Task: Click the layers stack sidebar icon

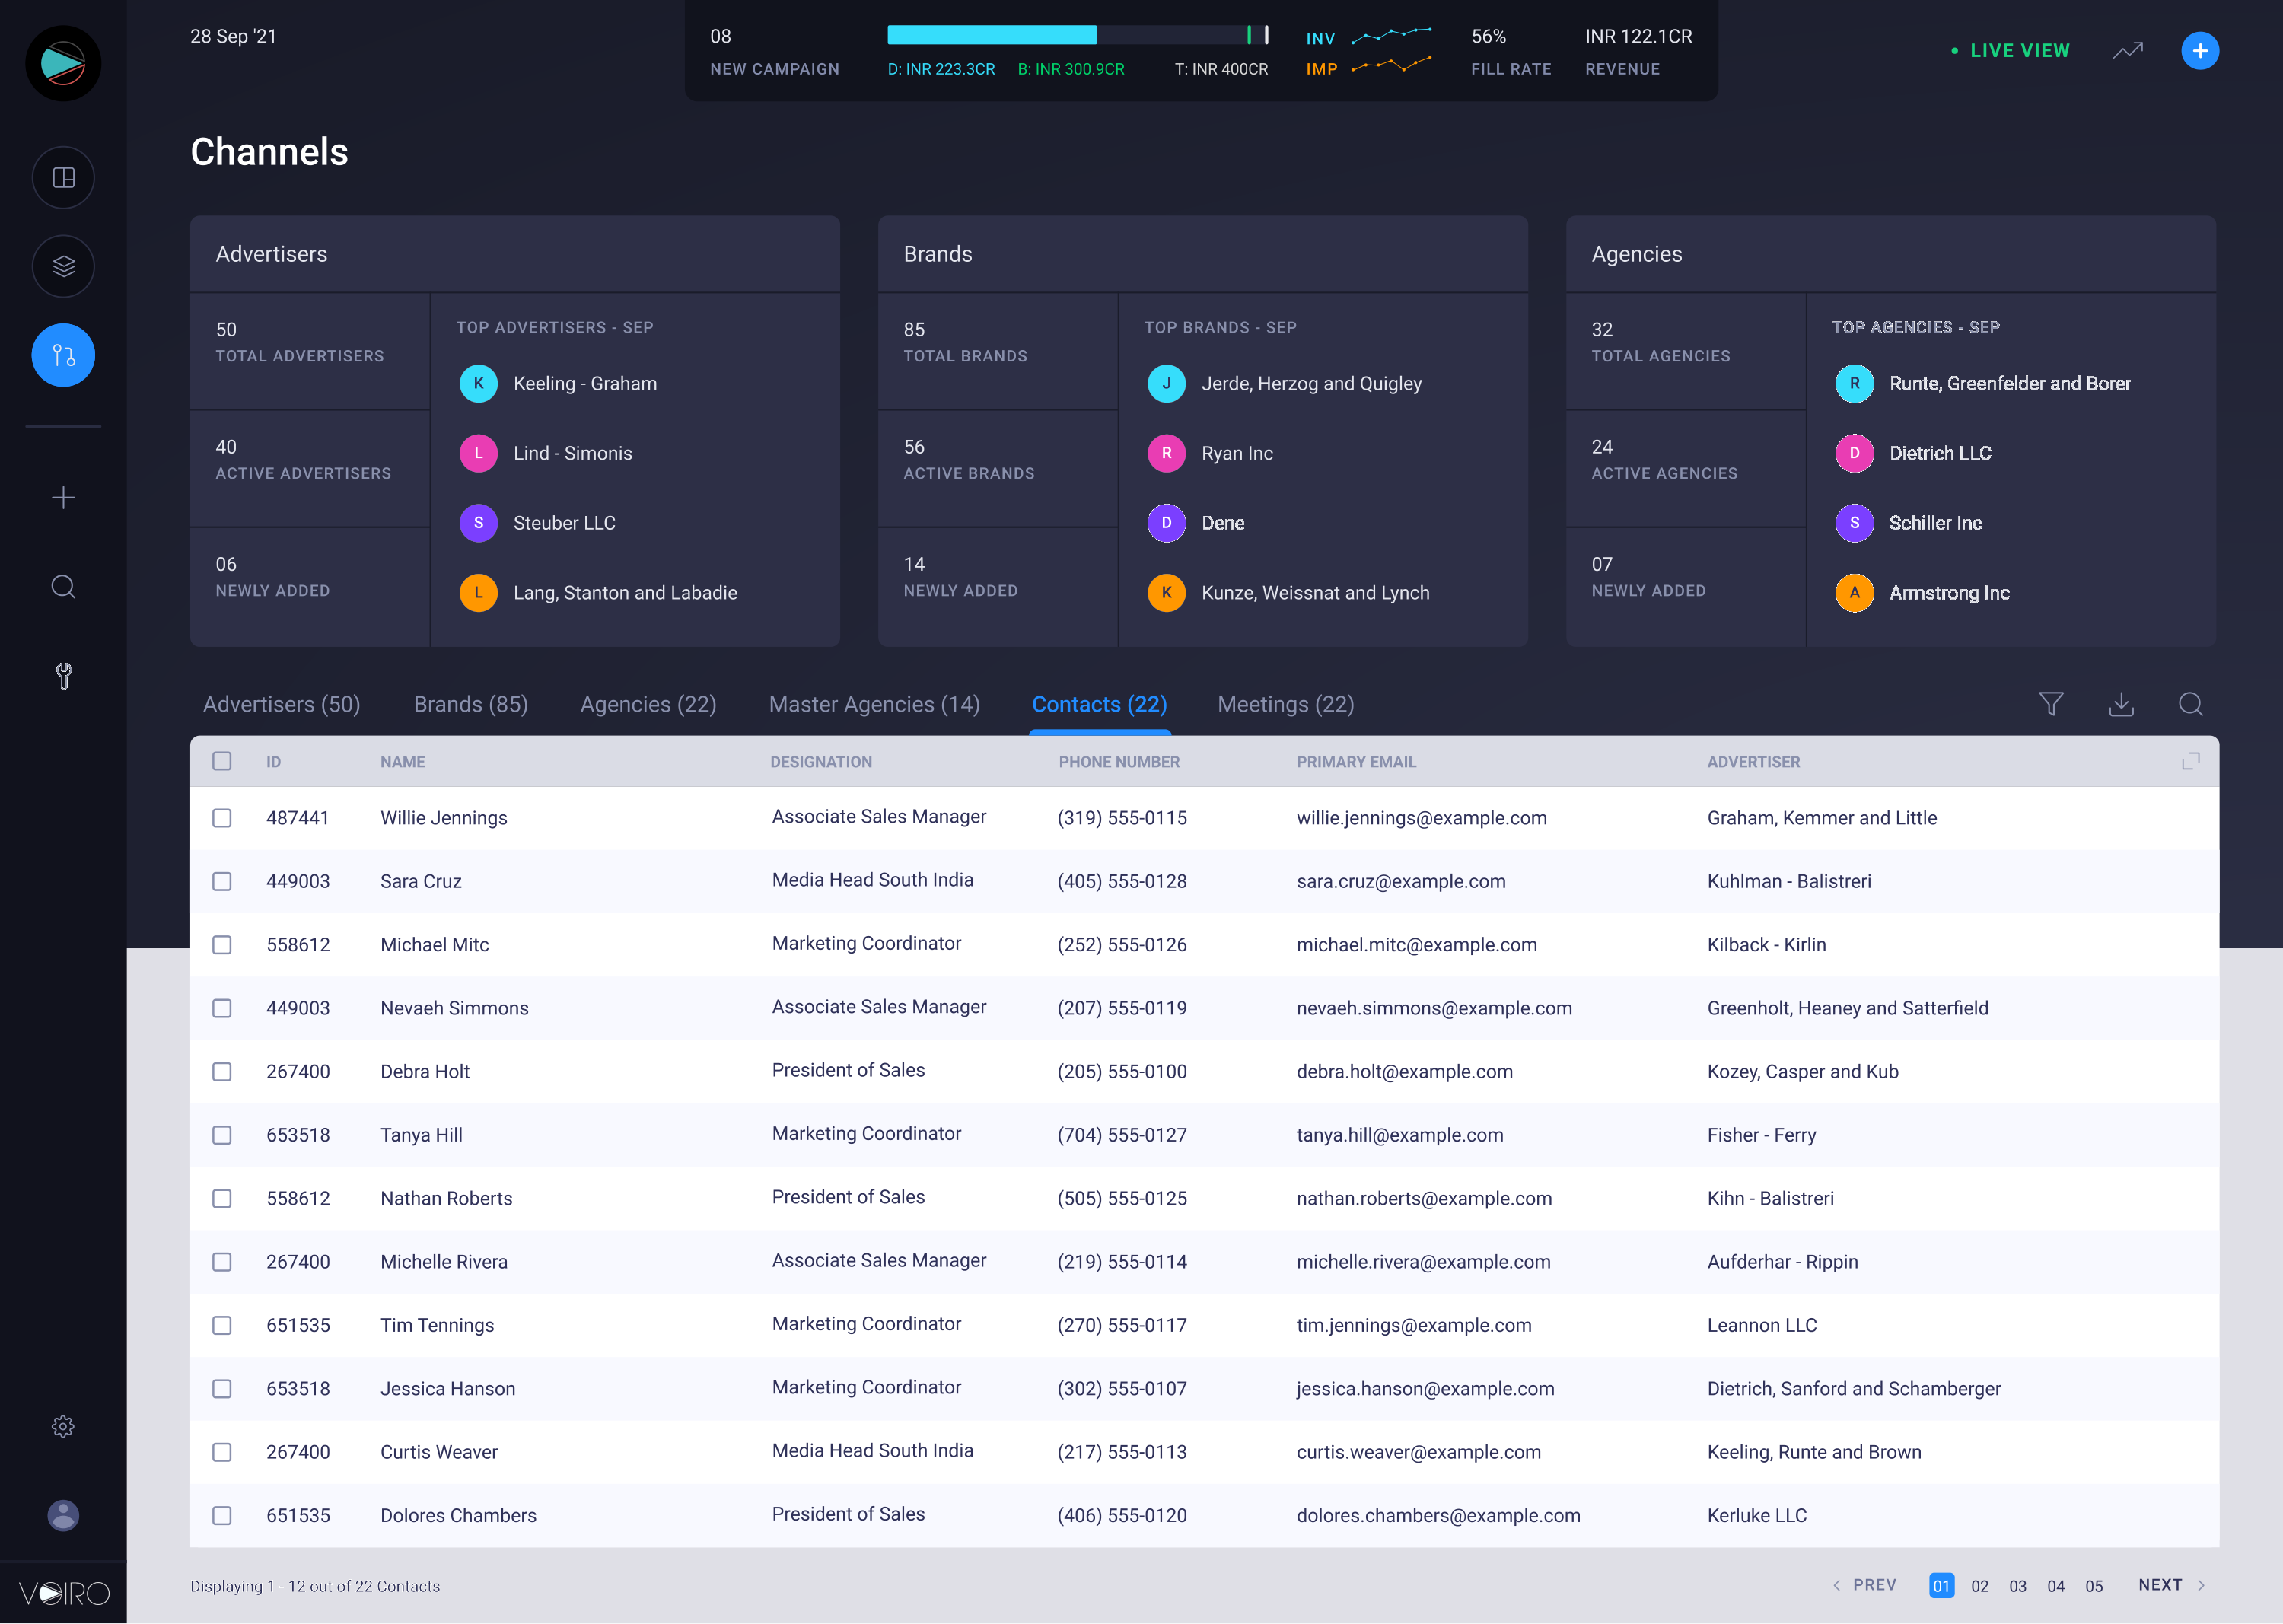Action: (63, 266)
